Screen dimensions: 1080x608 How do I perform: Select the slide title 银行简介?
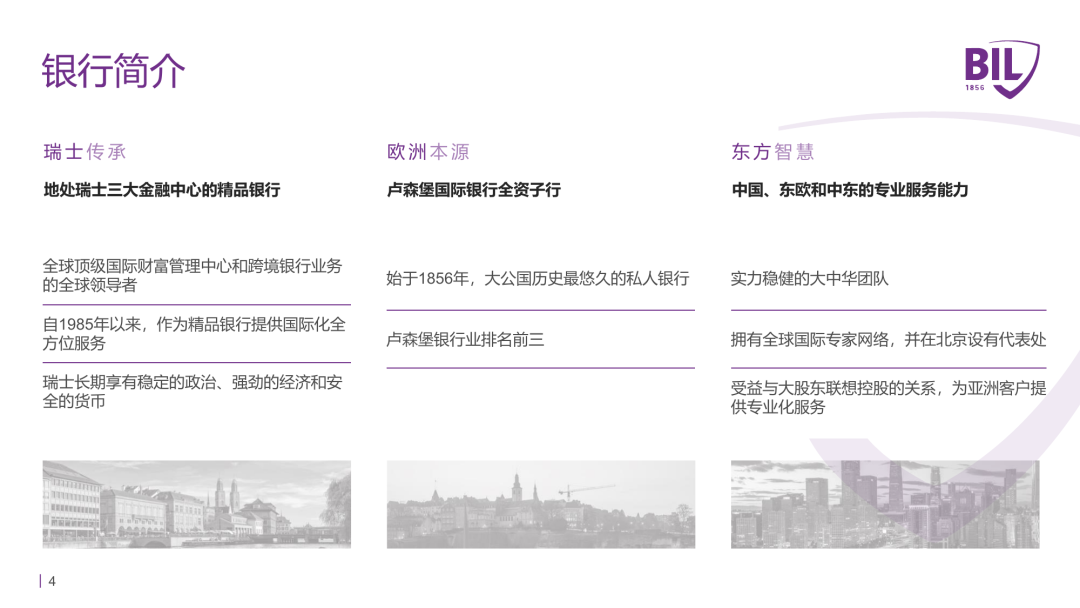click(113, 72)
